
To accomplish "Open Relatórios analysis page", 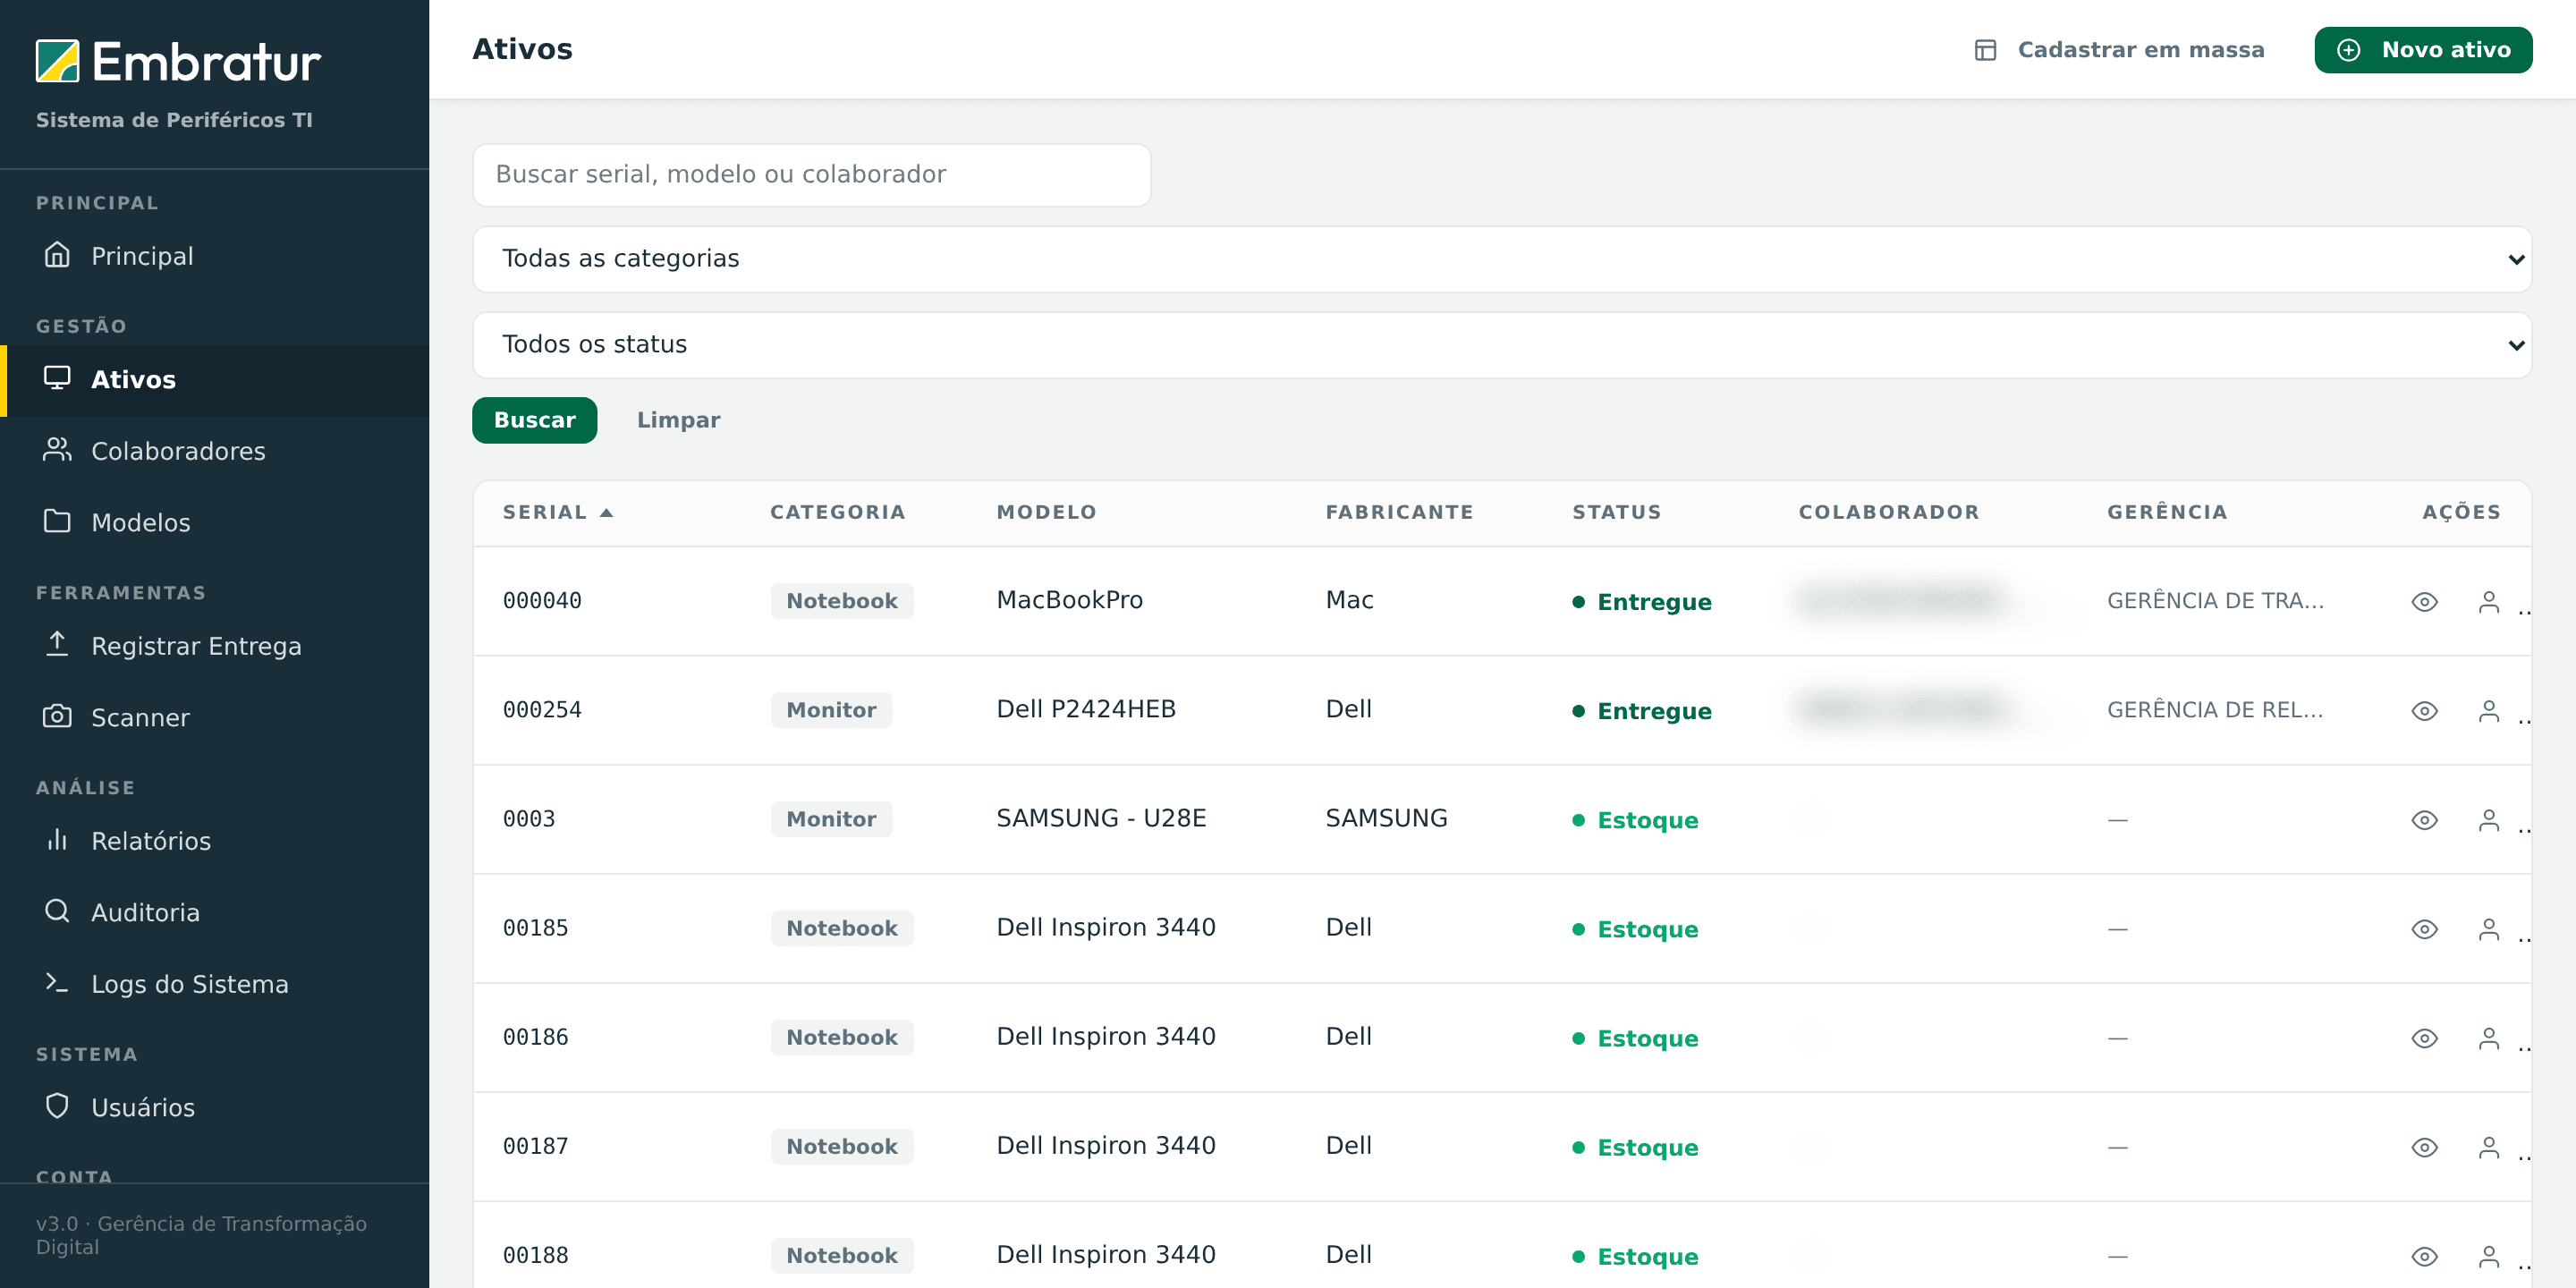I will [x=214, y=841].
